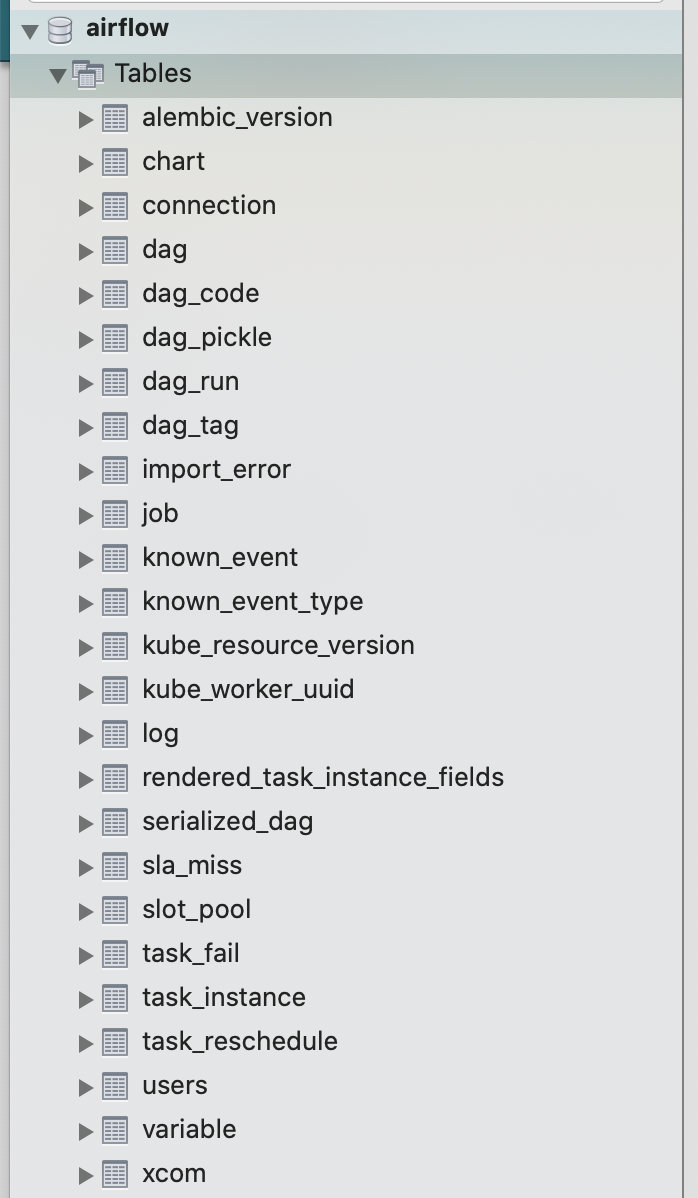Screen dimensions: 698x1198
Task: Click the table icon beside rendered_task_instance_fields
Action: pyautogui.click(x=115, y=779)
